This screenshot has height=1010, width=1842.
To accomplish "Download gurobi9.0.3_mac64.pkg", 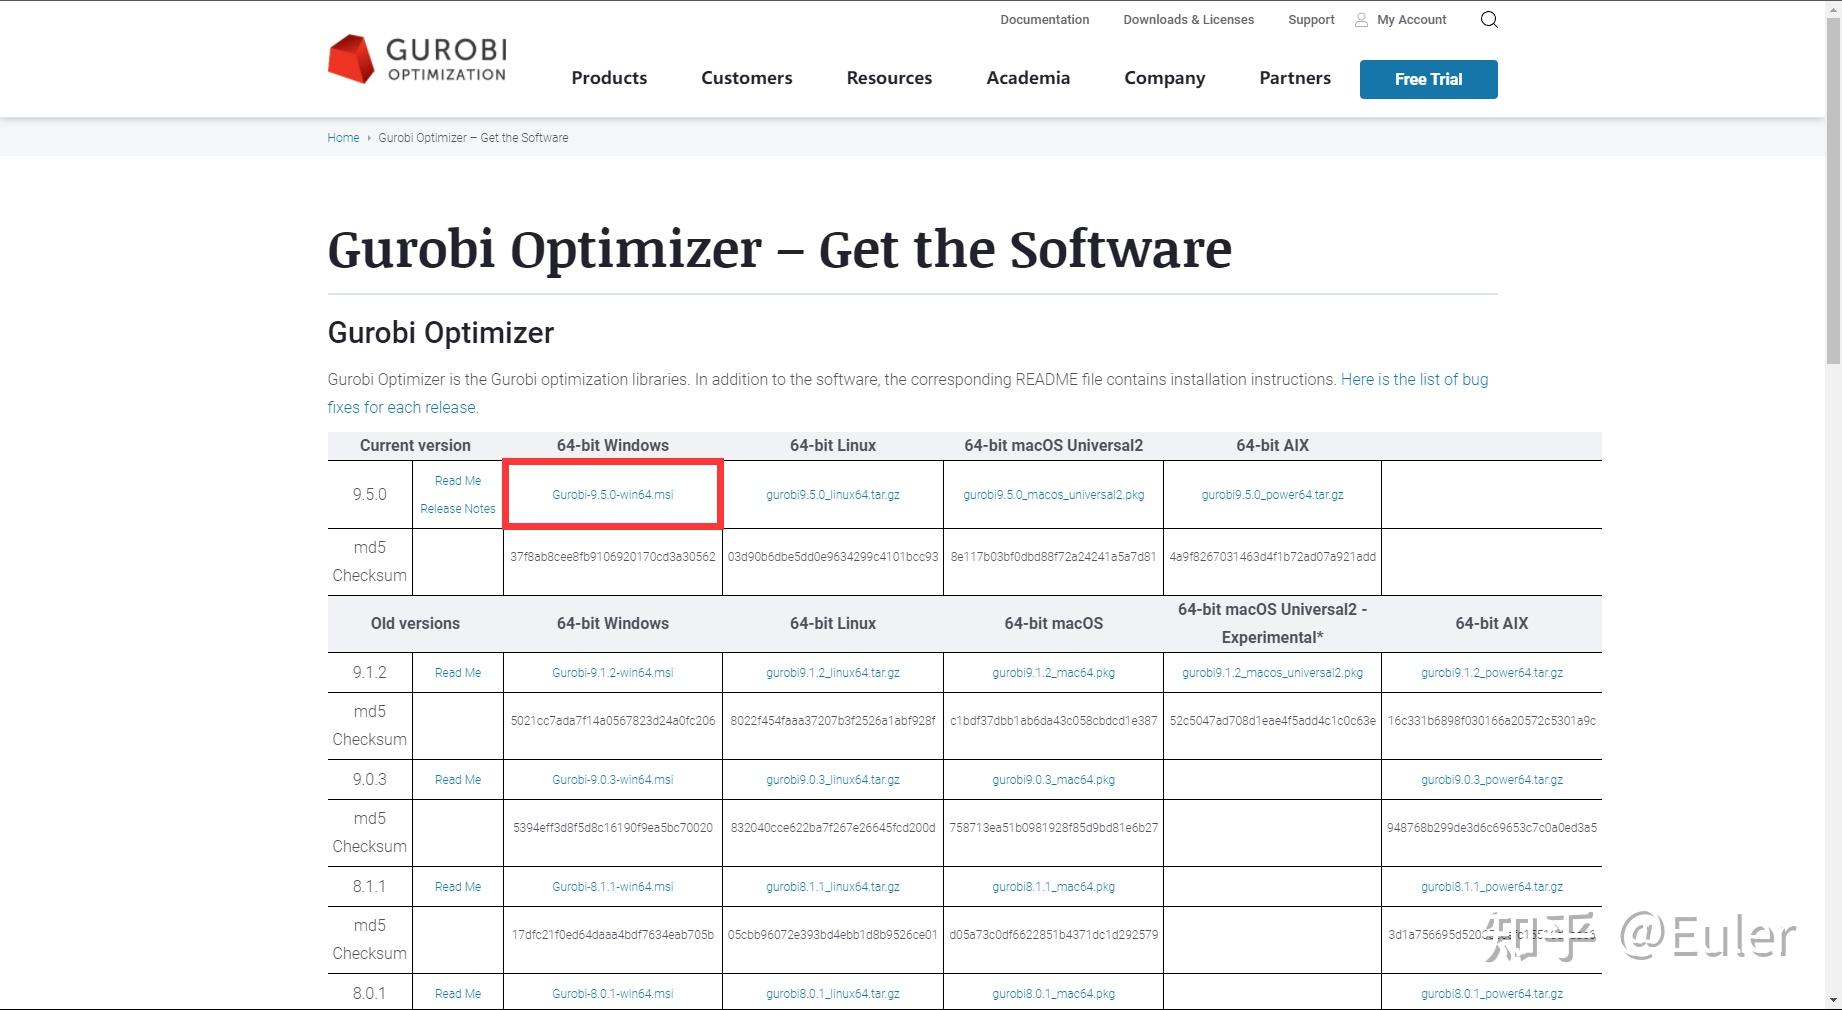I will coord(1053,780).
